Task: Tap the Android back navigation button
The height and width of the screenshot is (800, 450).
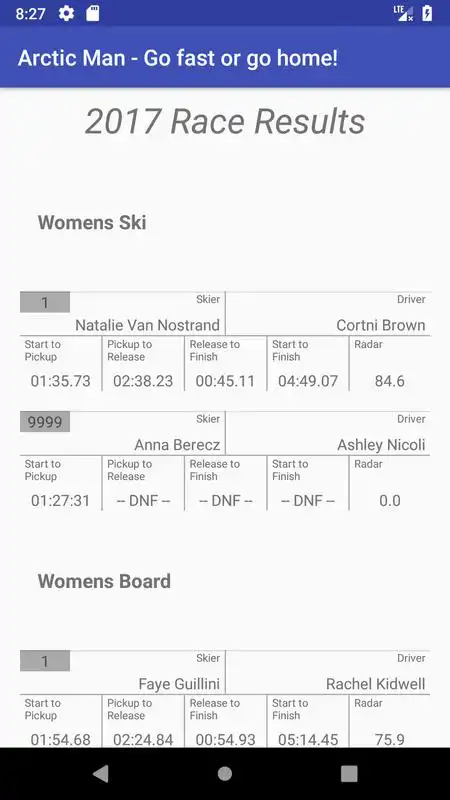Action: 101,774
